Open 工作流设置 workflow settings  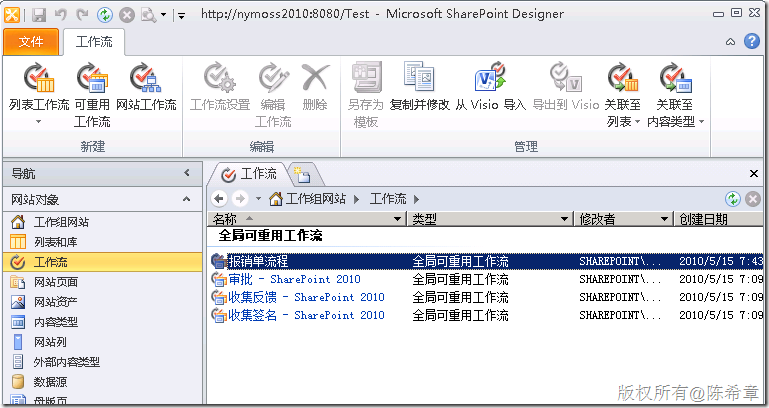click(220, 87)
